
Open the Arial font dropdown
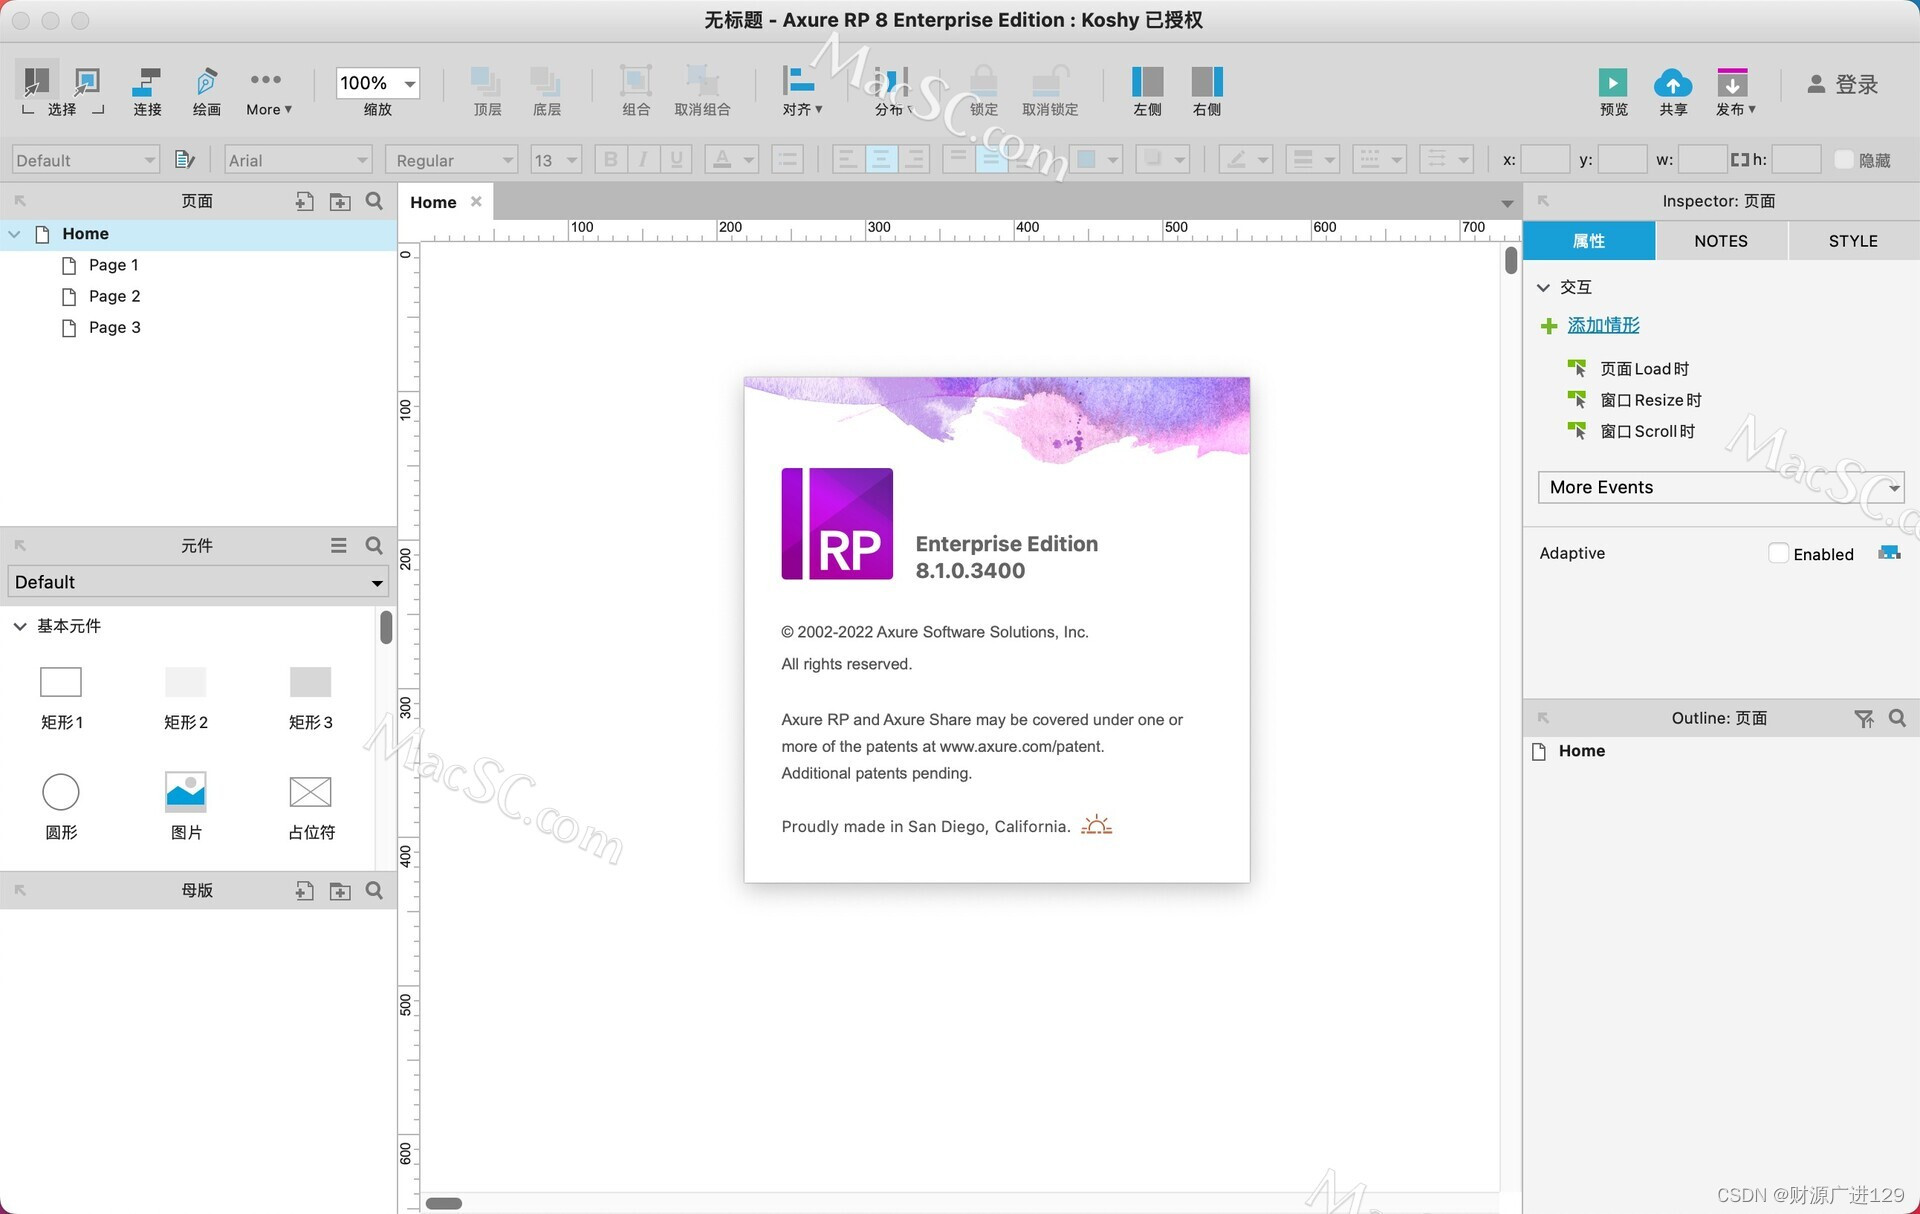pos(298,160)
